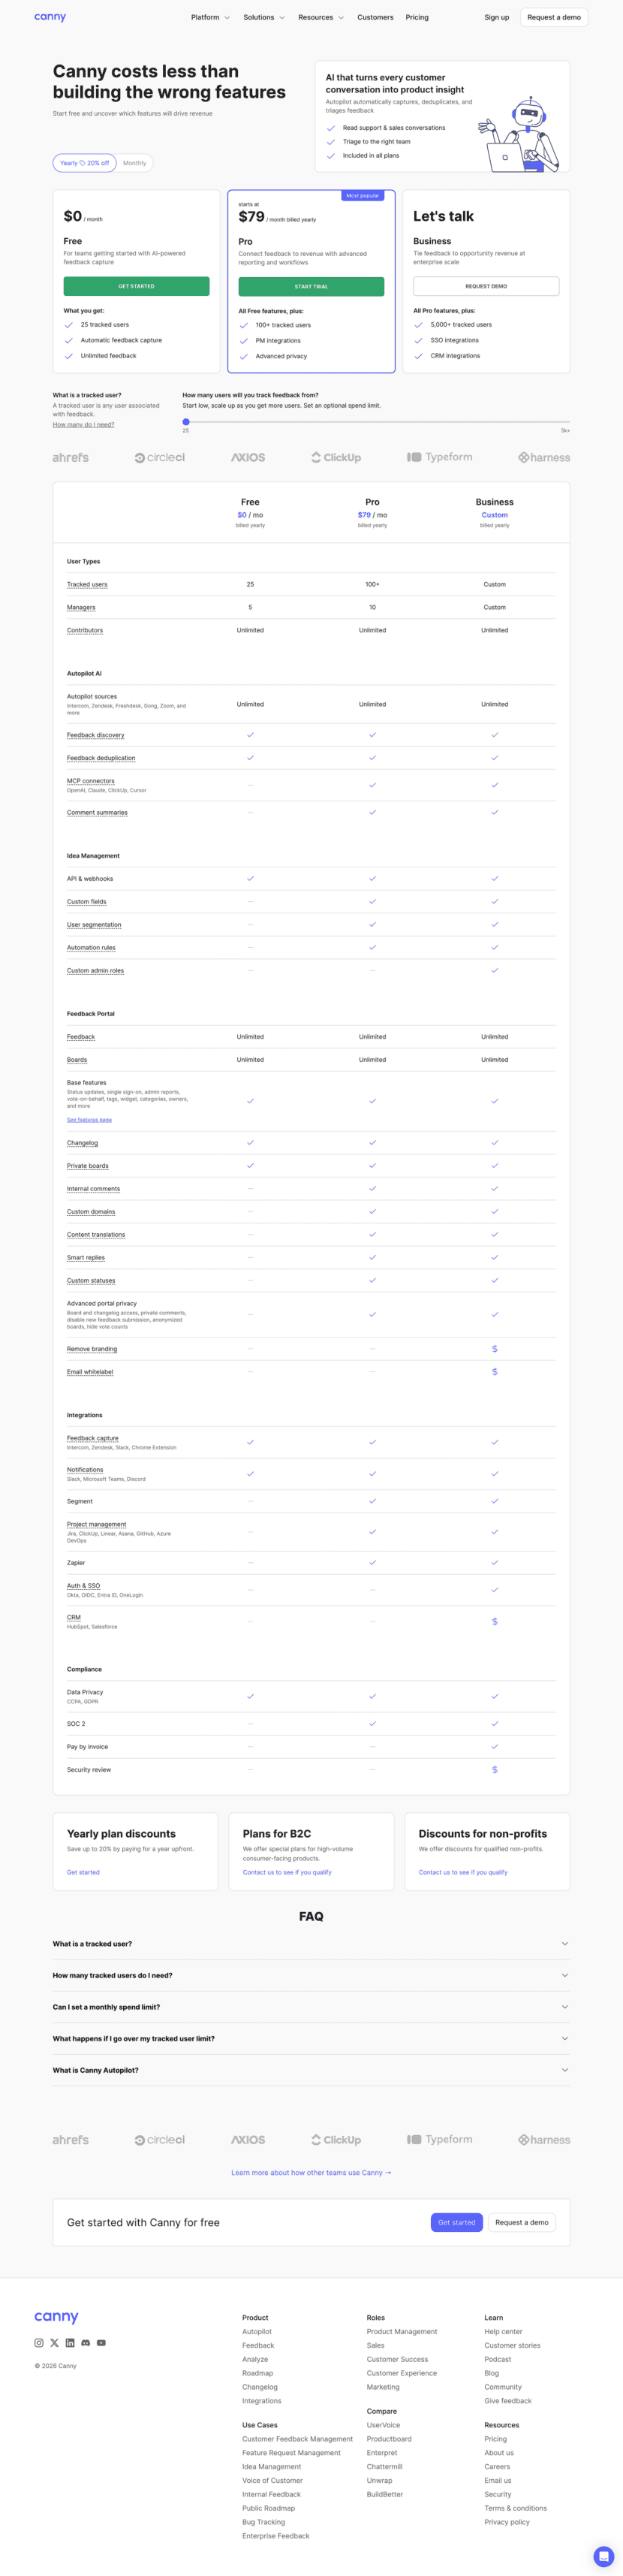Expand FAQ 'What is a tracked user?'
This screenshot has width=623, height=2576.
(x=311, y=1944)
